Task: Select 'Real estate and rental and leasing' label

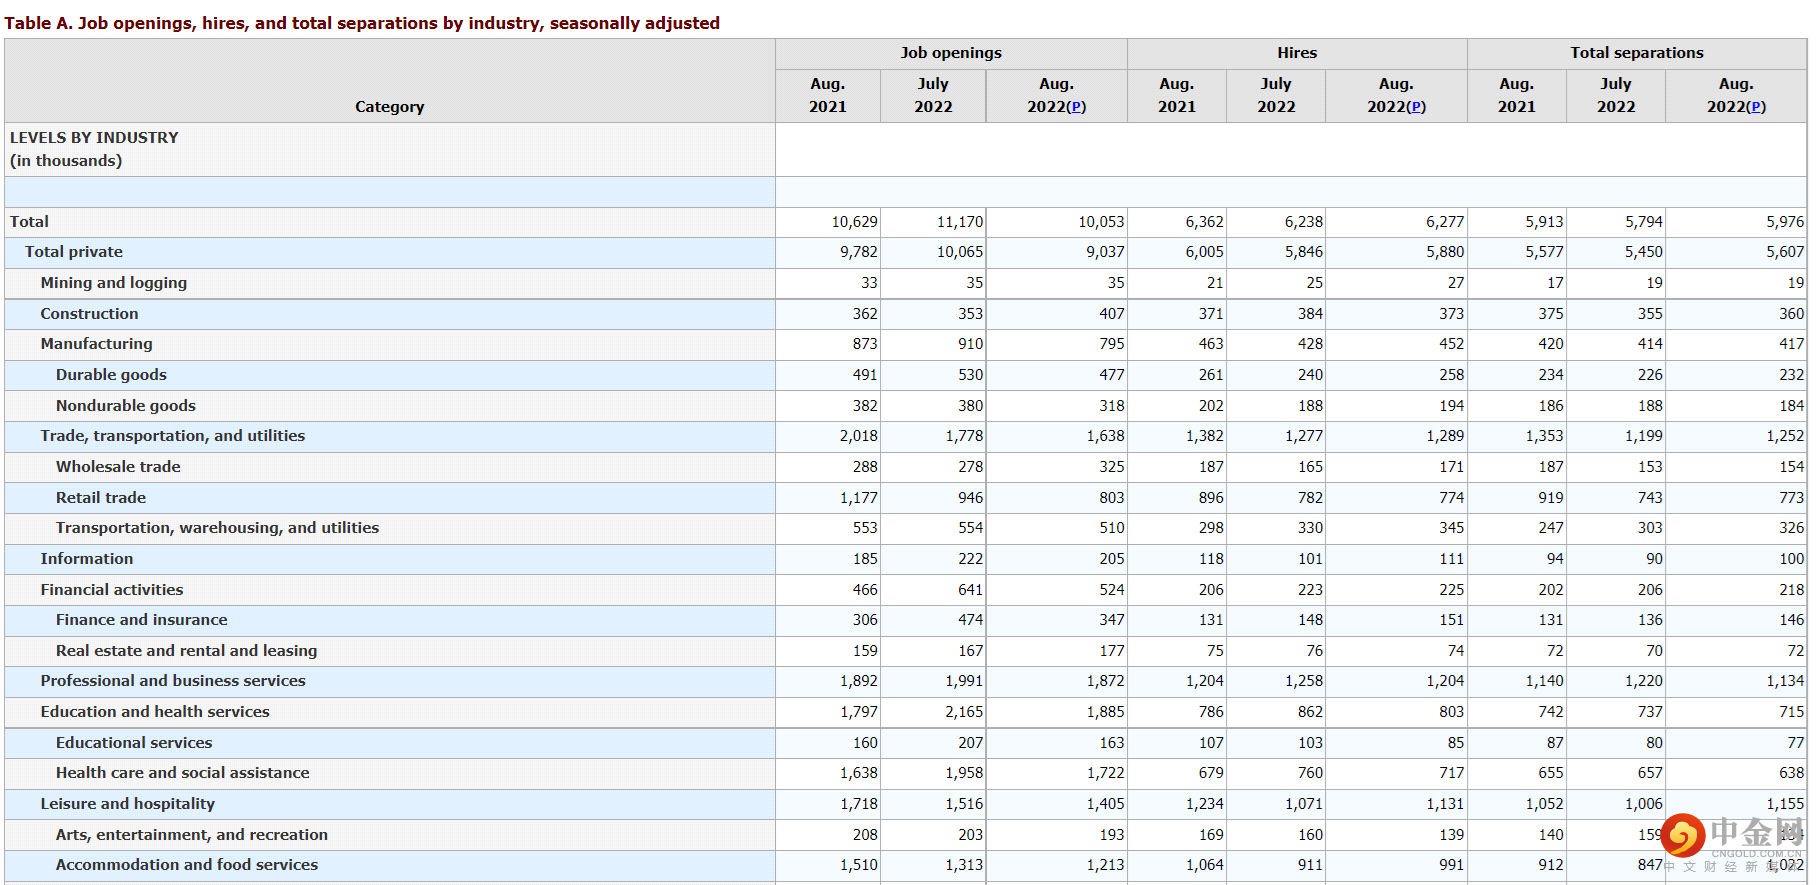Action: pos(187,651)
